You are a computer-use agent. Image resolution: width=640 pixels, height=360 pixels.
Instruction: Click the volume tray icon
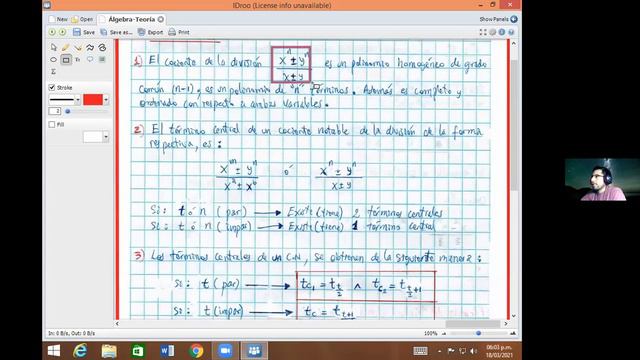[473, 351]
